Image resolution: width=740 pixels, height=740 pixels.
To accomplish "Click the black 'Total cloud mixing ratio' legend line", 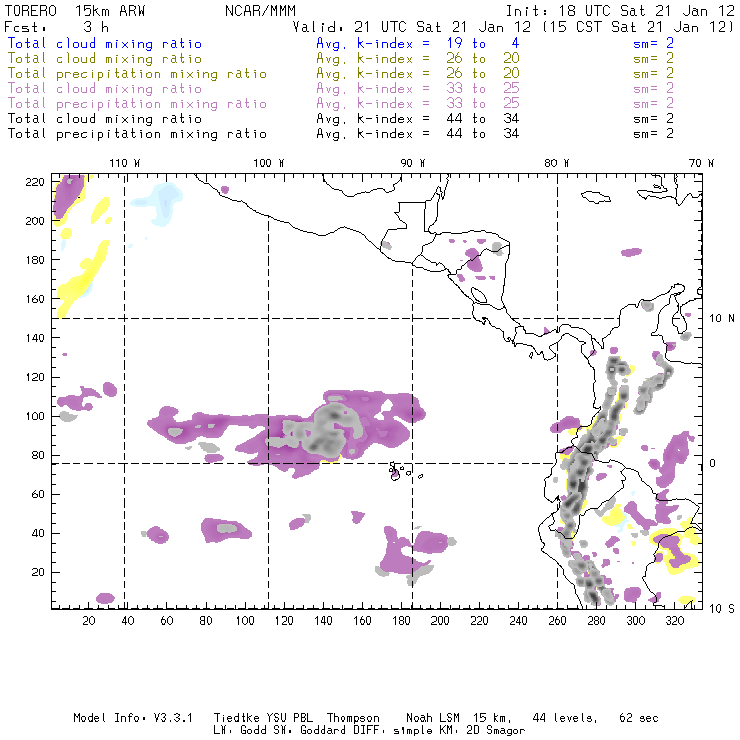I will click(x=105, y=119).
